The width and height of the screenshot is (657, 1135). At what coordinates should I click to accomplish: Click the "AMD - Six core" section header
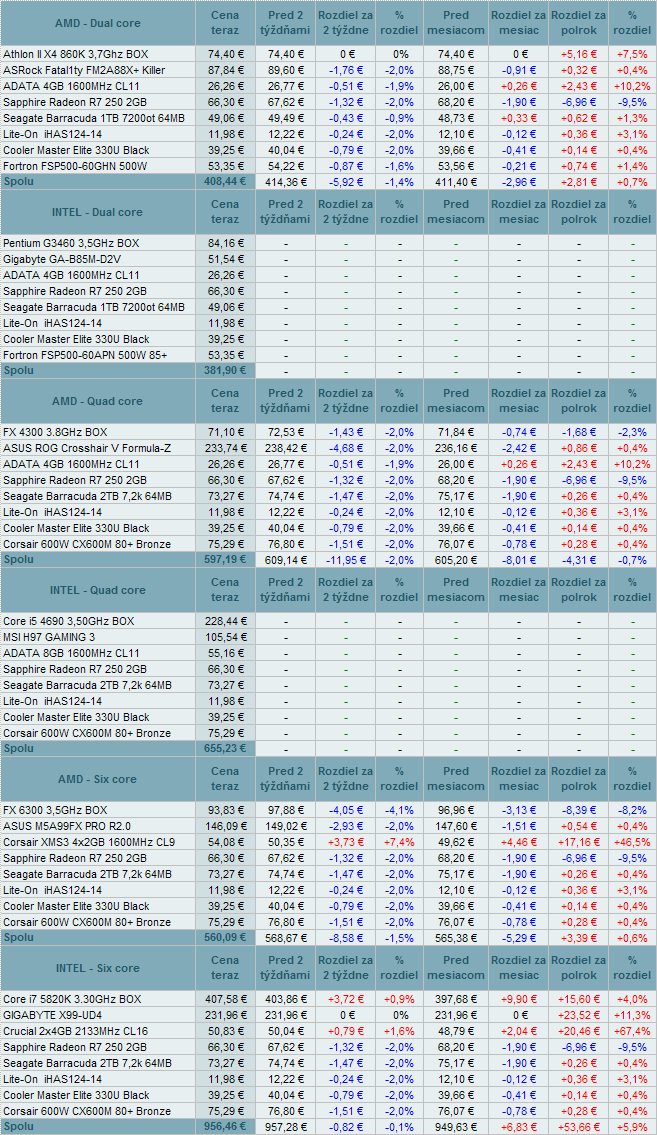click(x=98, y=779)
